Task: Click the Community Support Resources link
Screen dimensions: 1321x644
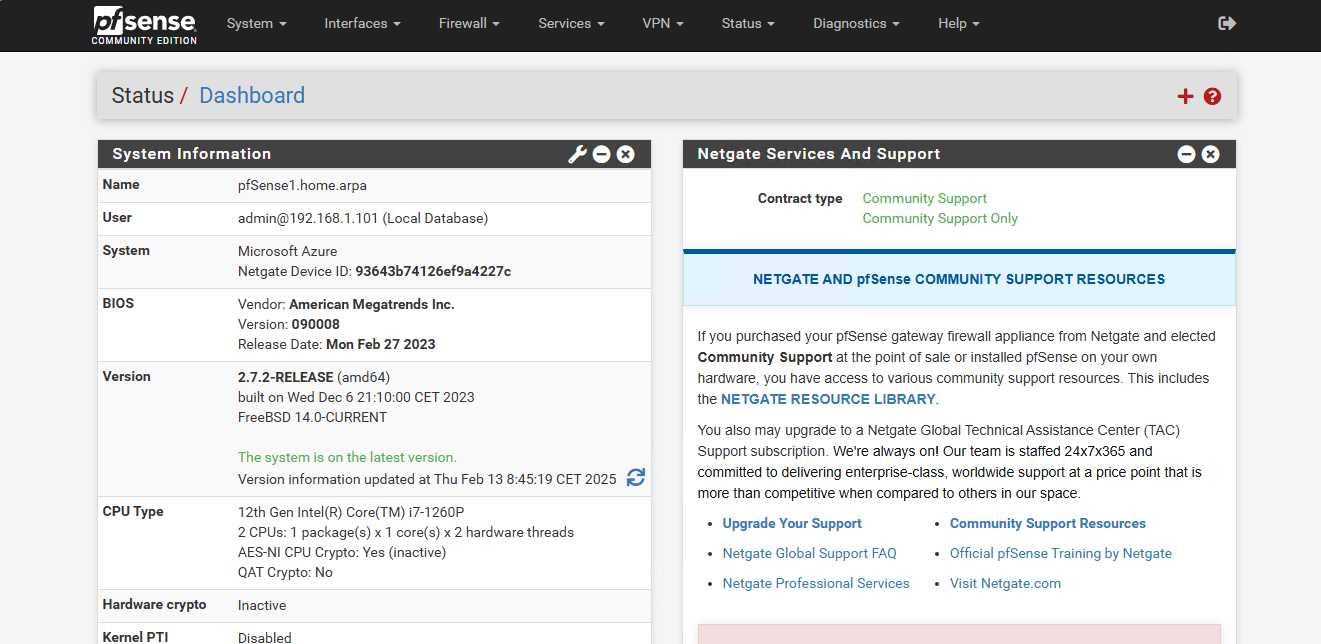Action: pyautogui.click(x=1048, y=523)
